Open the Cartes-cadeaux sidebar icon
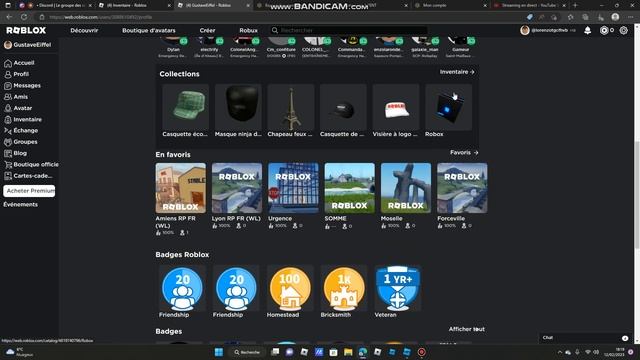This screenshot has height=360, width=640. point(8,176)
